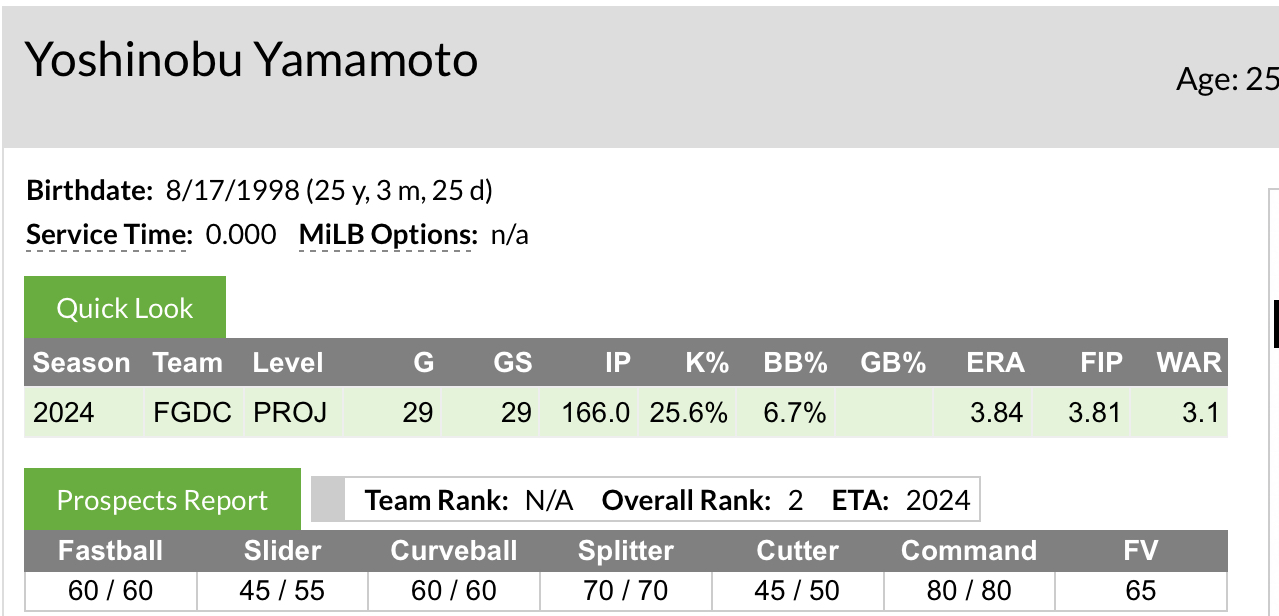Image resolution: width=1279 pixels, height=616 pixels.
Task: Select the 2024 FGDC projection row
Action: (x=626, y=412)
